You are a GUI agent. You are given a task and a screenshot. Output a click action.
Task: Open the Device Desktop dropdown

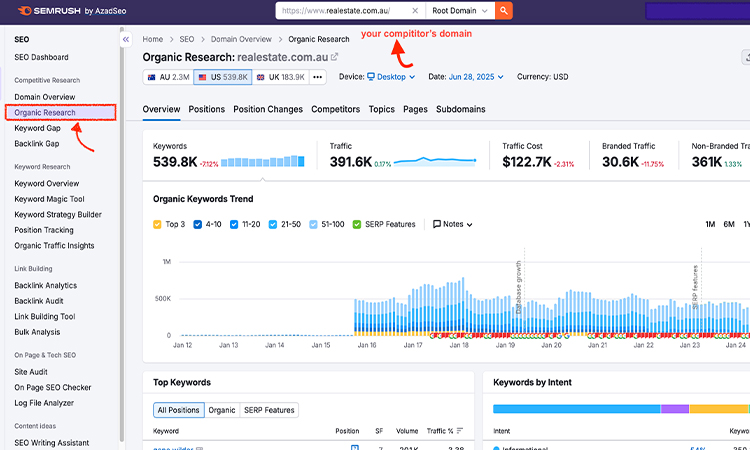[391, 77]
